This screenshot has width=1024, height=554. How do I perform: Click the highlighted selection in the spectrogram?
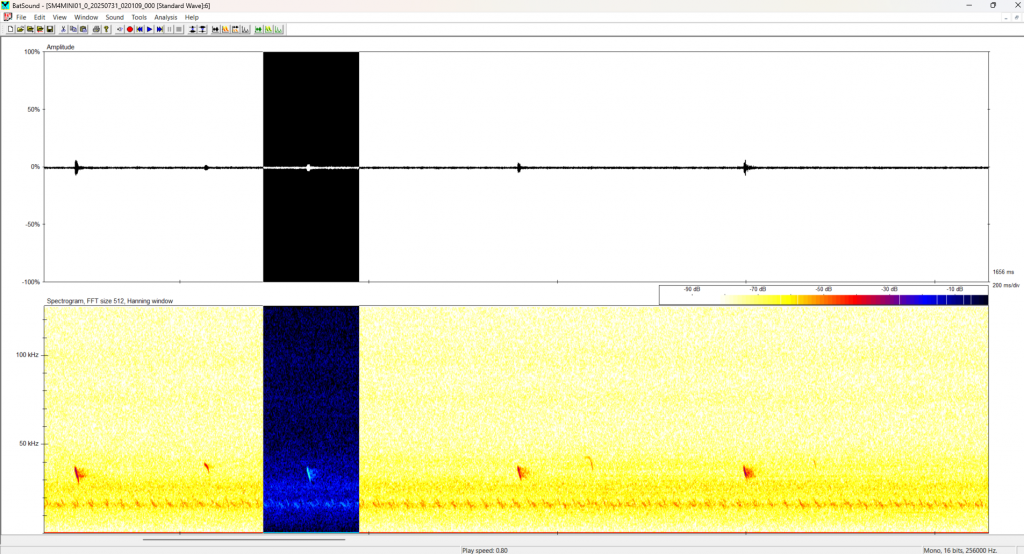[310, 420]
